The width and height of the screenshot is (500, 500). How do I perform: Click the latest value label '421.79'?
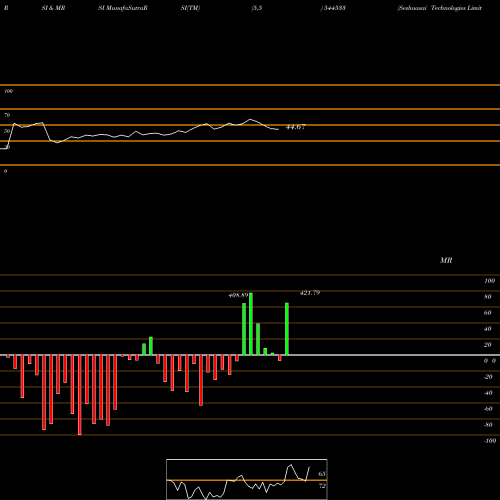coord(310,293)
